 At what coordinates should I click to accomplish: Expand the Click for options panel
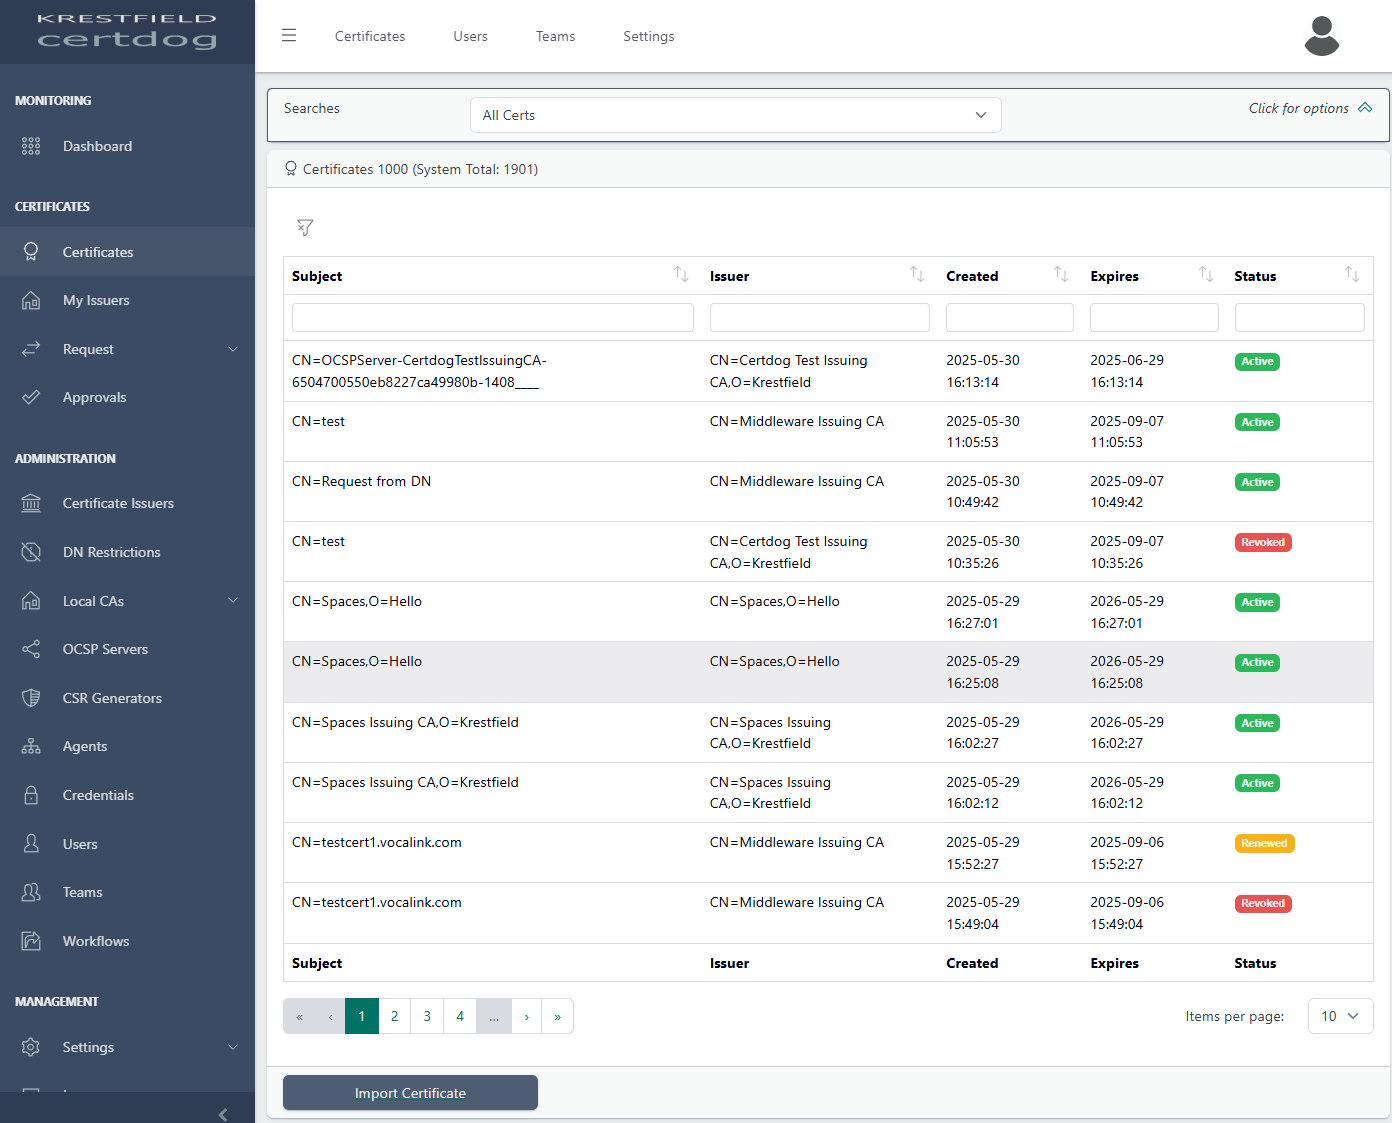pyautogui.click(x=1310, y=108)
